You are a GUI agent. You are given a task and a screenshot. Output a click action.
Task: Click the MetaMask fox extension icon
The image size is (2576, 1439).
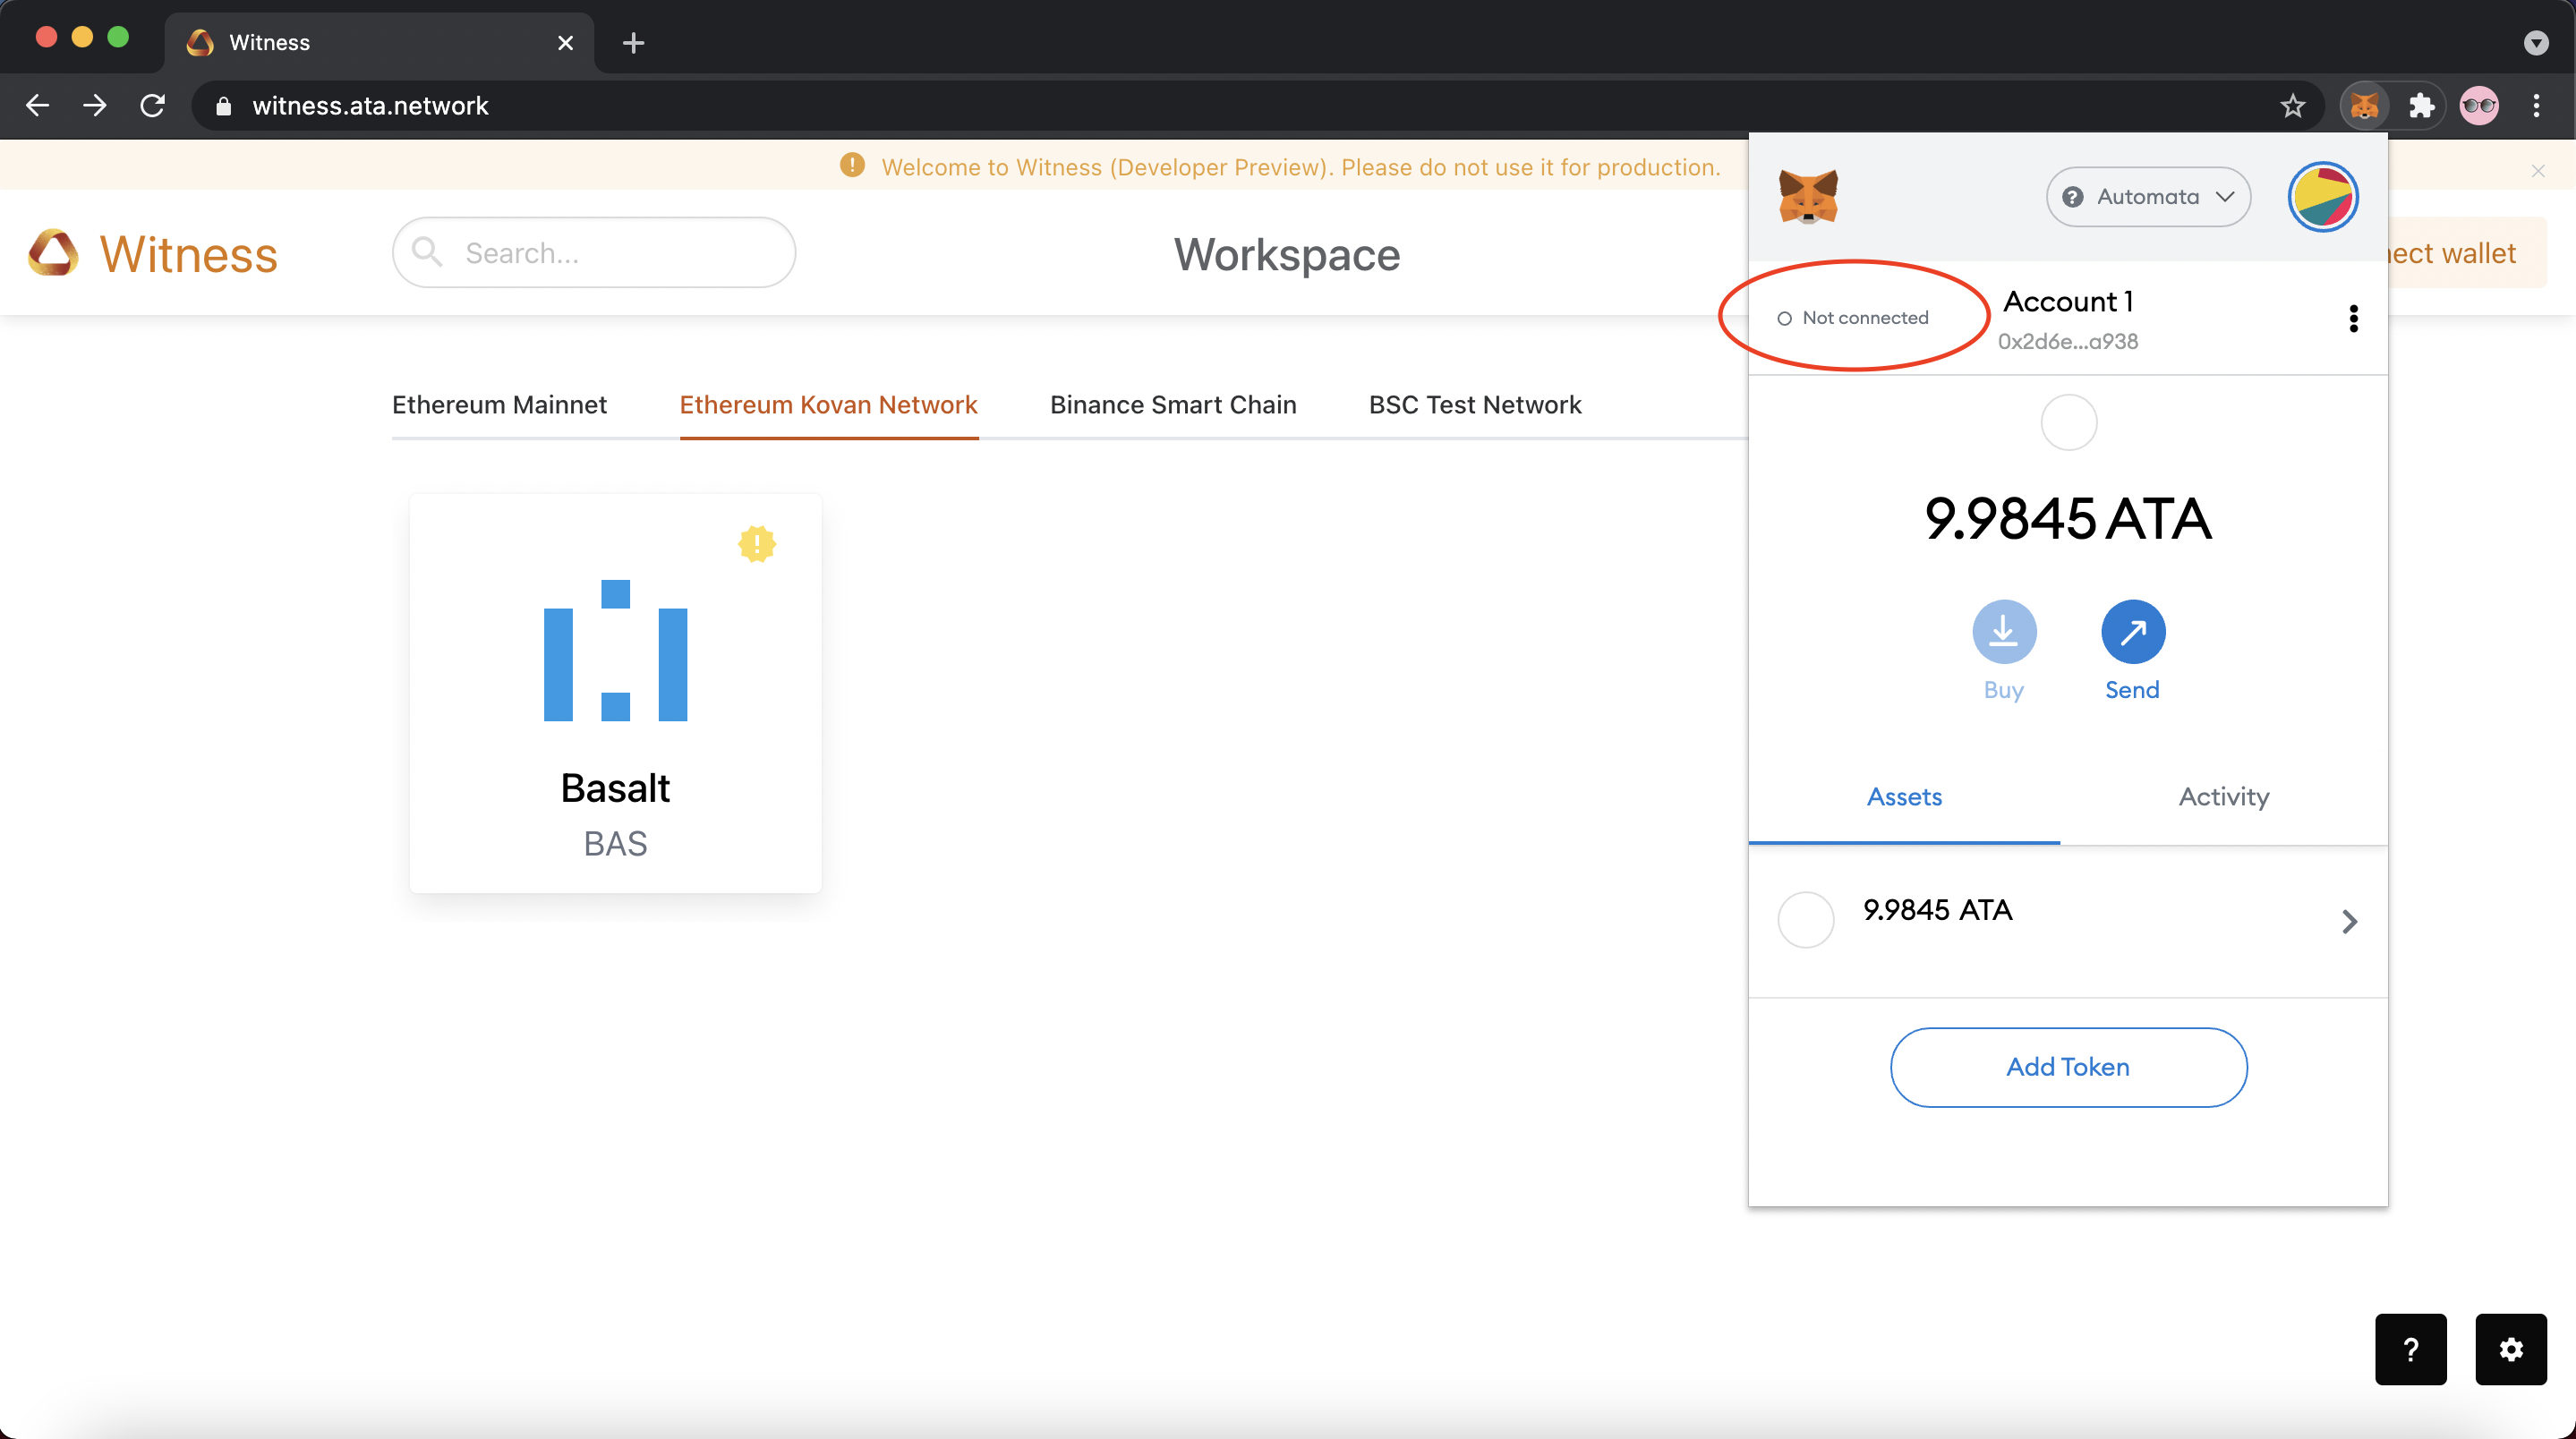[x=2364, y=106]
